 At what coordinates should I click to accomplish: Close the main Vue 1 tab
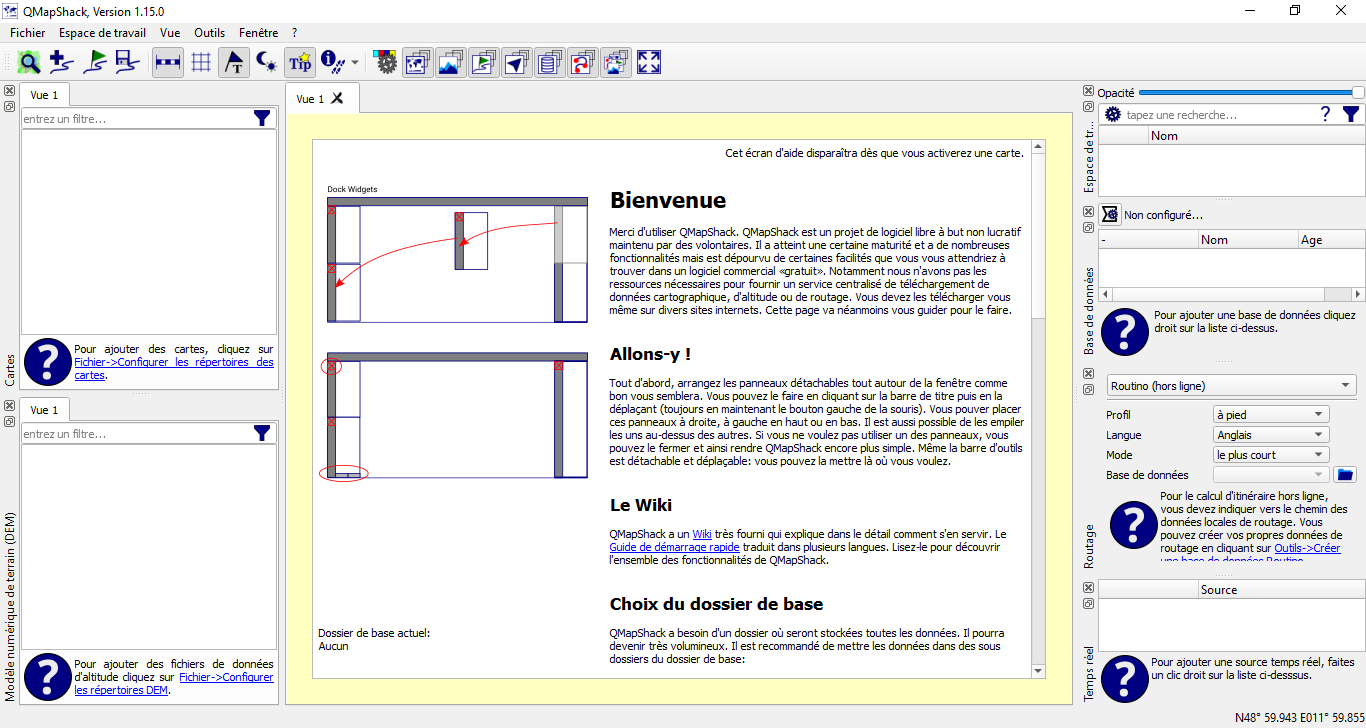338,98
